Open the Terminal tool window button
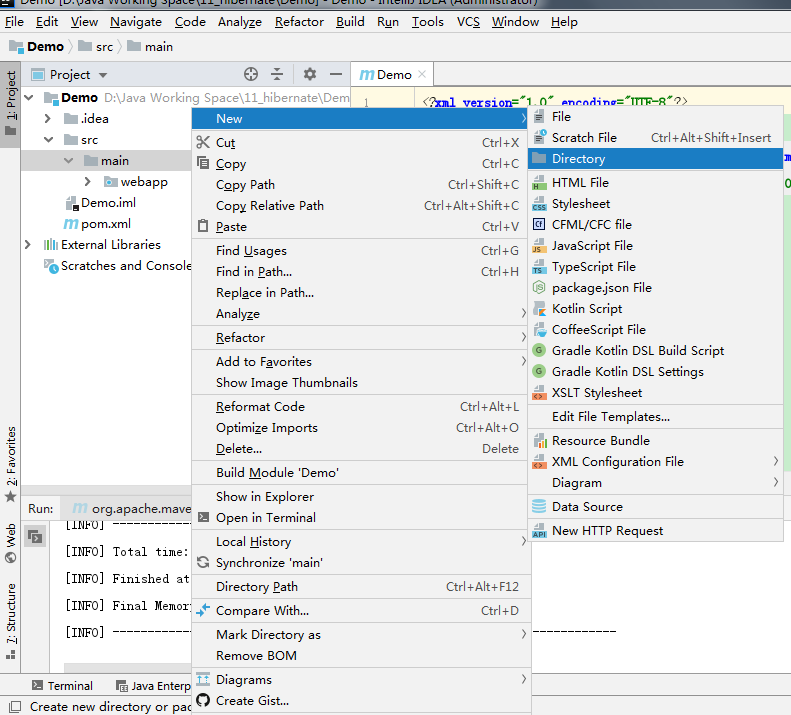The image size is (791, 715). 63,686
